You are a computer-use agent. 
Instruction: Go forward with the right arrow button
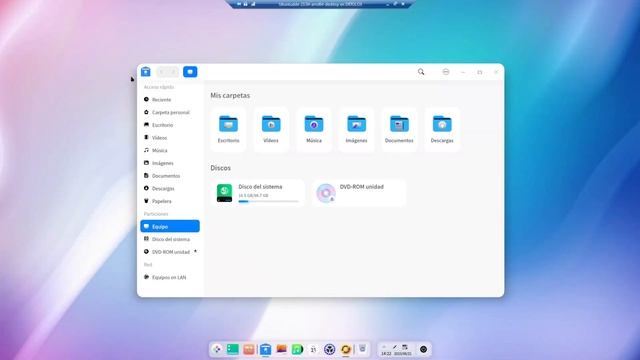173,72
